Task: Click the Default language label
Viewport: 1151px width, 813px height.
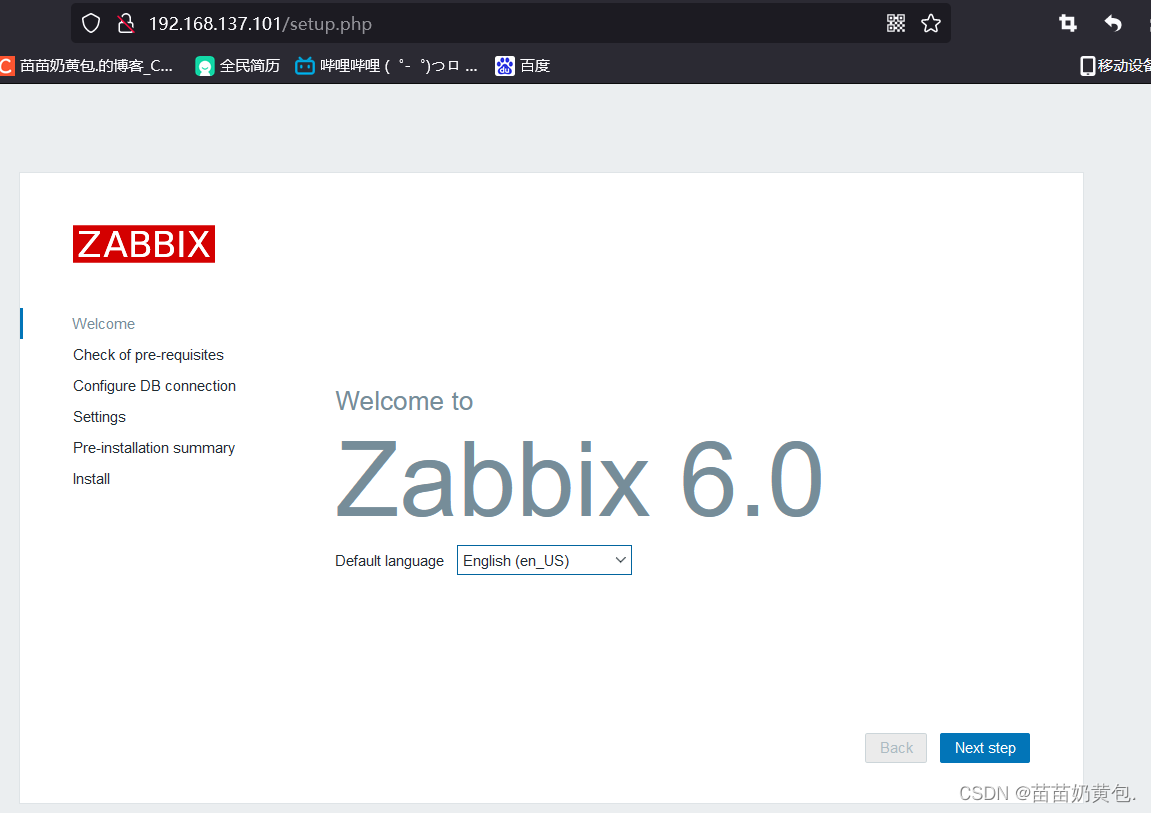Action: pos(389,561)
